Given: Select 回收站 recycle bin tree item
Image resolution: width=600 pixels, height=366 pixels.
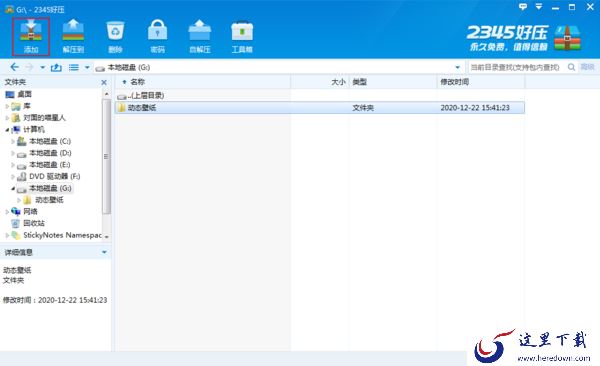Looking at the screenshot, I should coord(34,223).
